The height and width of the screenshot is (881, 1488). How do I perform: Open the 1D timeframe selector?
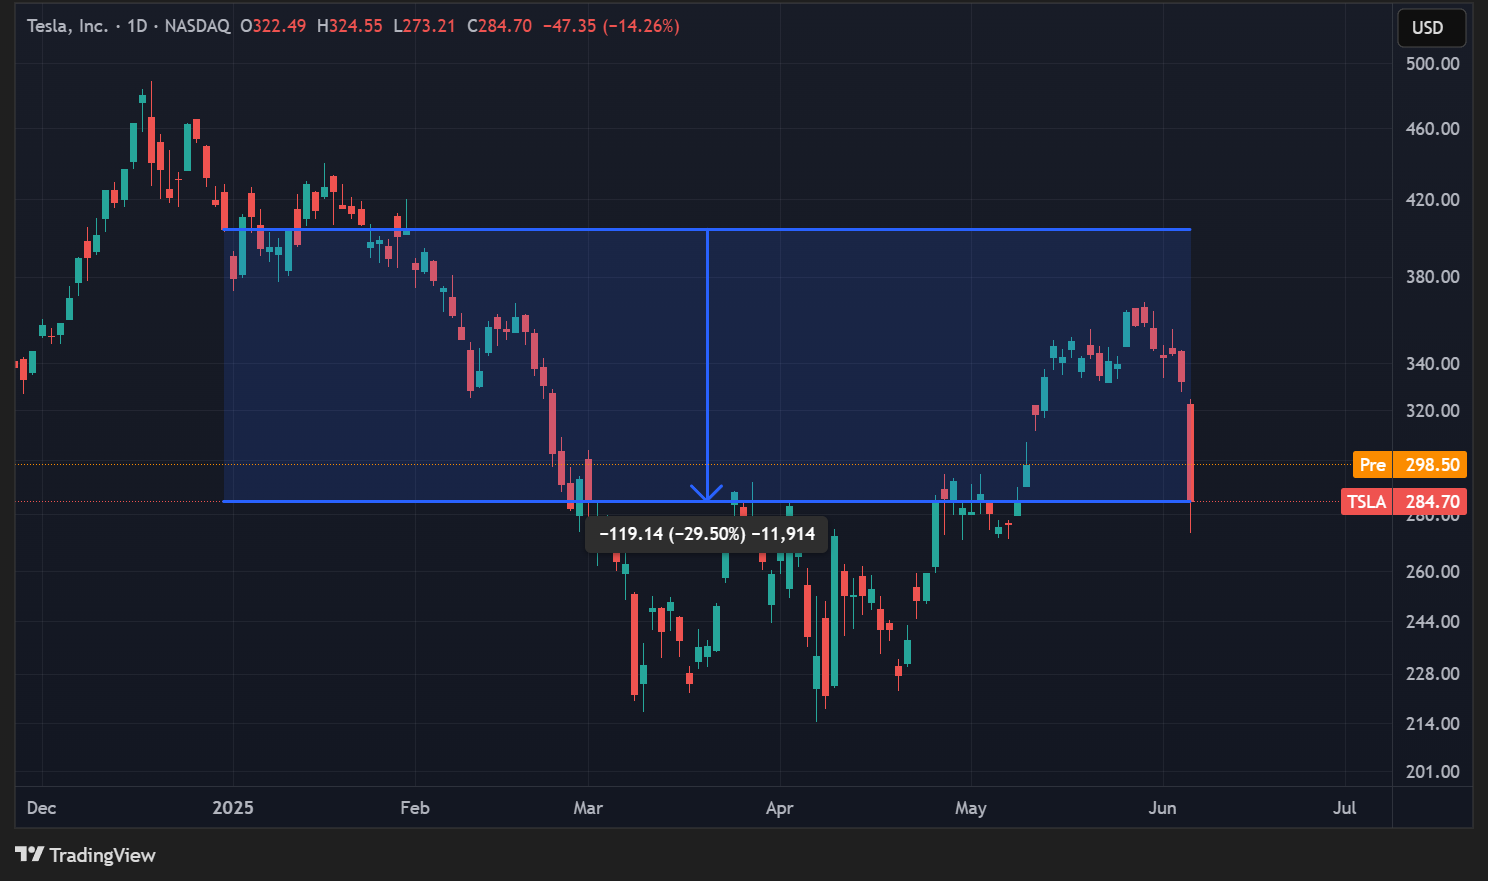(136, 26)
